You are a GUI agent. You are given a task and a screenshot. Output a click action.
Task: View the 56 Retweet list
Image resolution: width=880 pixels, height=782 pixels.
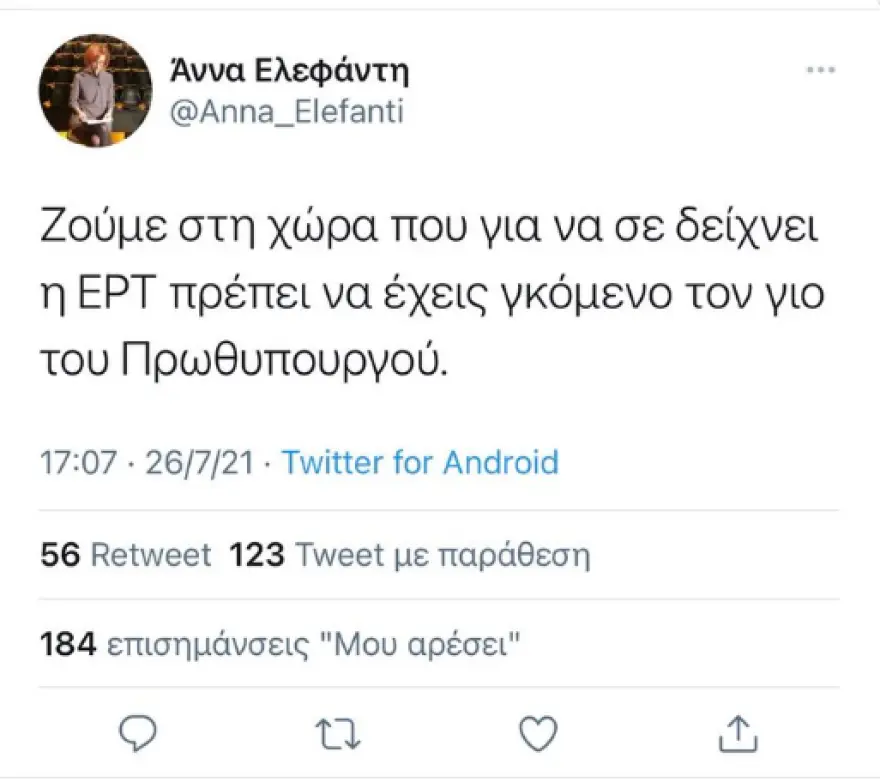pos(125,554)
